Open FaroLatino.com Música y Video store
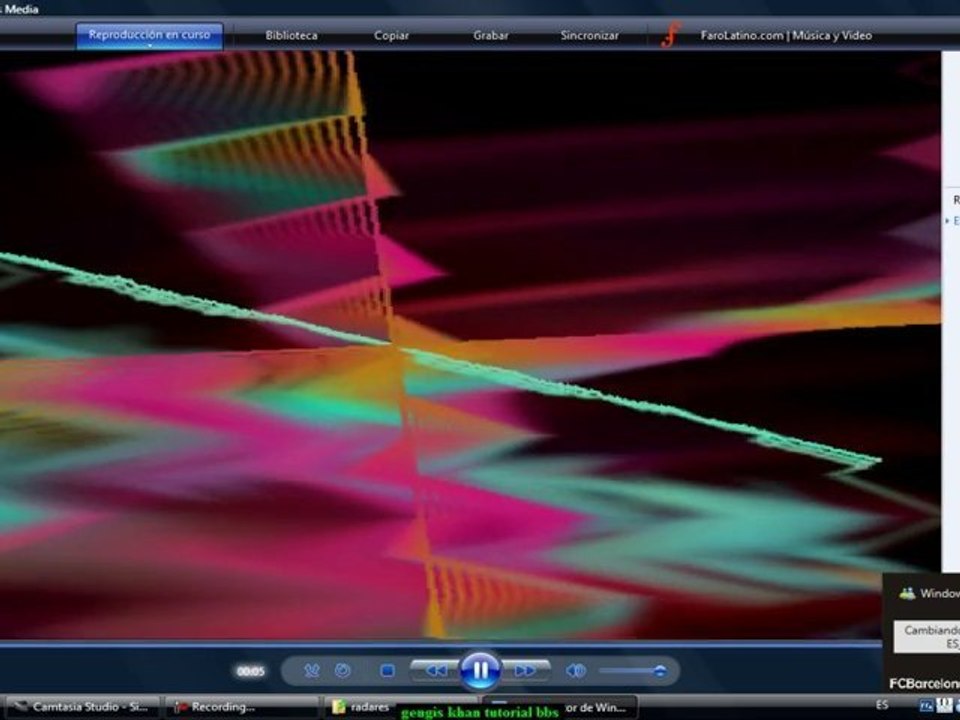The height and width of the screenshot is (720, 960). point(786,36)
